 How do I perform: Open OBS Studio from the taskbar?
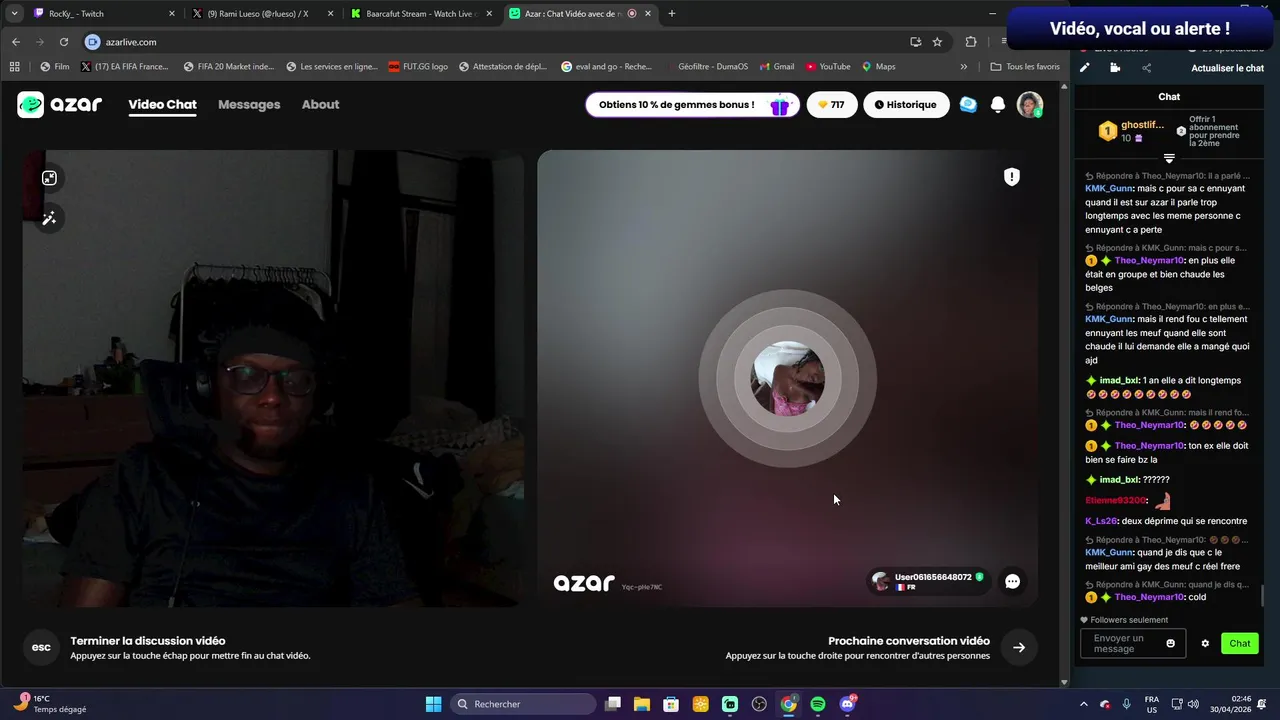pos(759,704)
